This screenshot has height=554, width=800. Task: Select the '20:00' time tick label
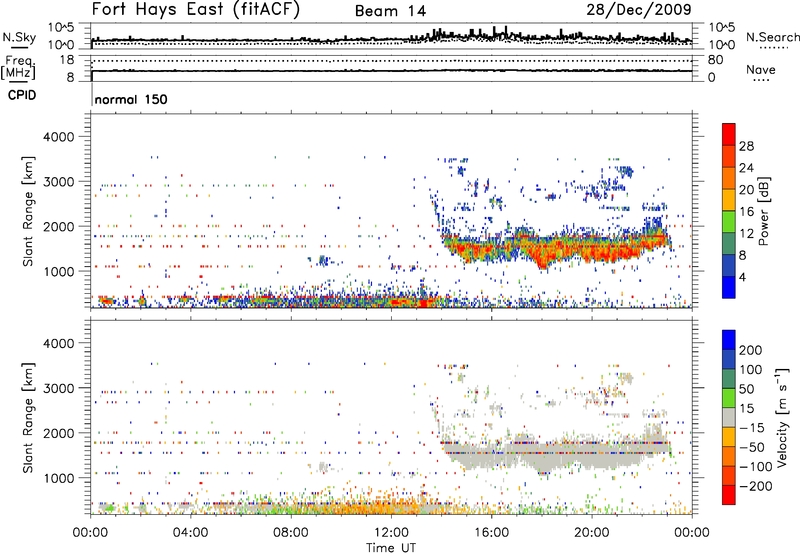coord(591,533)
